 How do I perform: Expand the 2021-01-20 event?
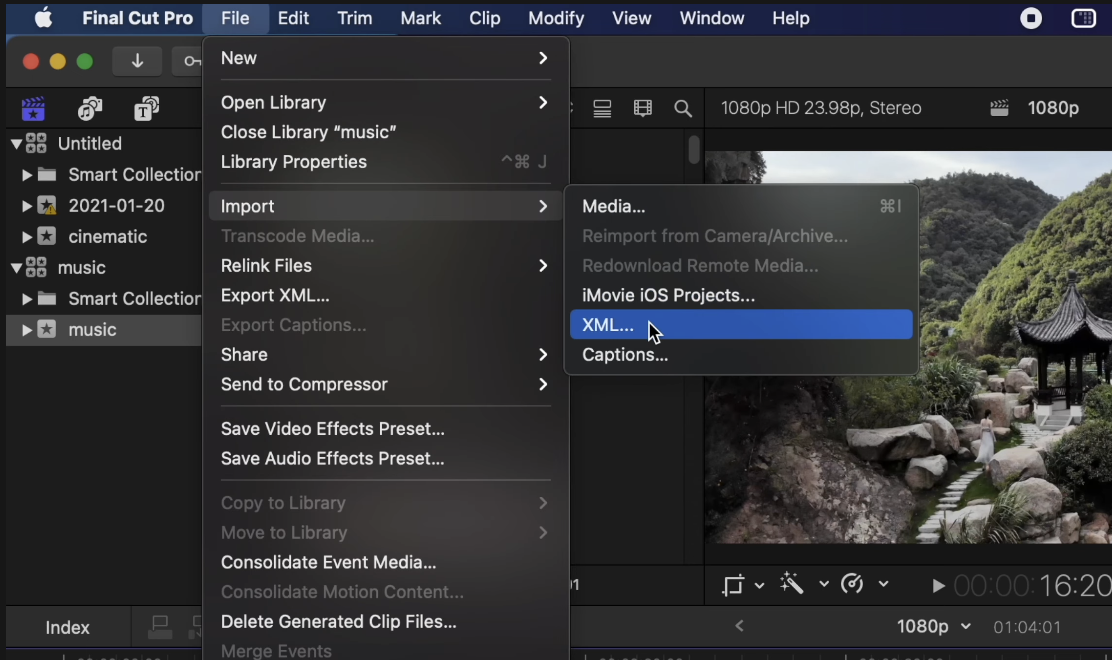27,206
